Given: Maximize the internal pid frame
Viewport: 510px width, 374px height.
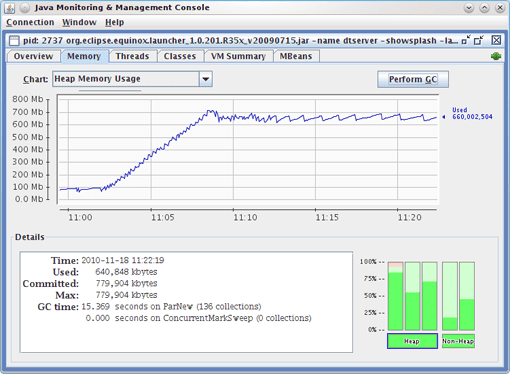Looking at the screenshot, I should coord(479,40).
